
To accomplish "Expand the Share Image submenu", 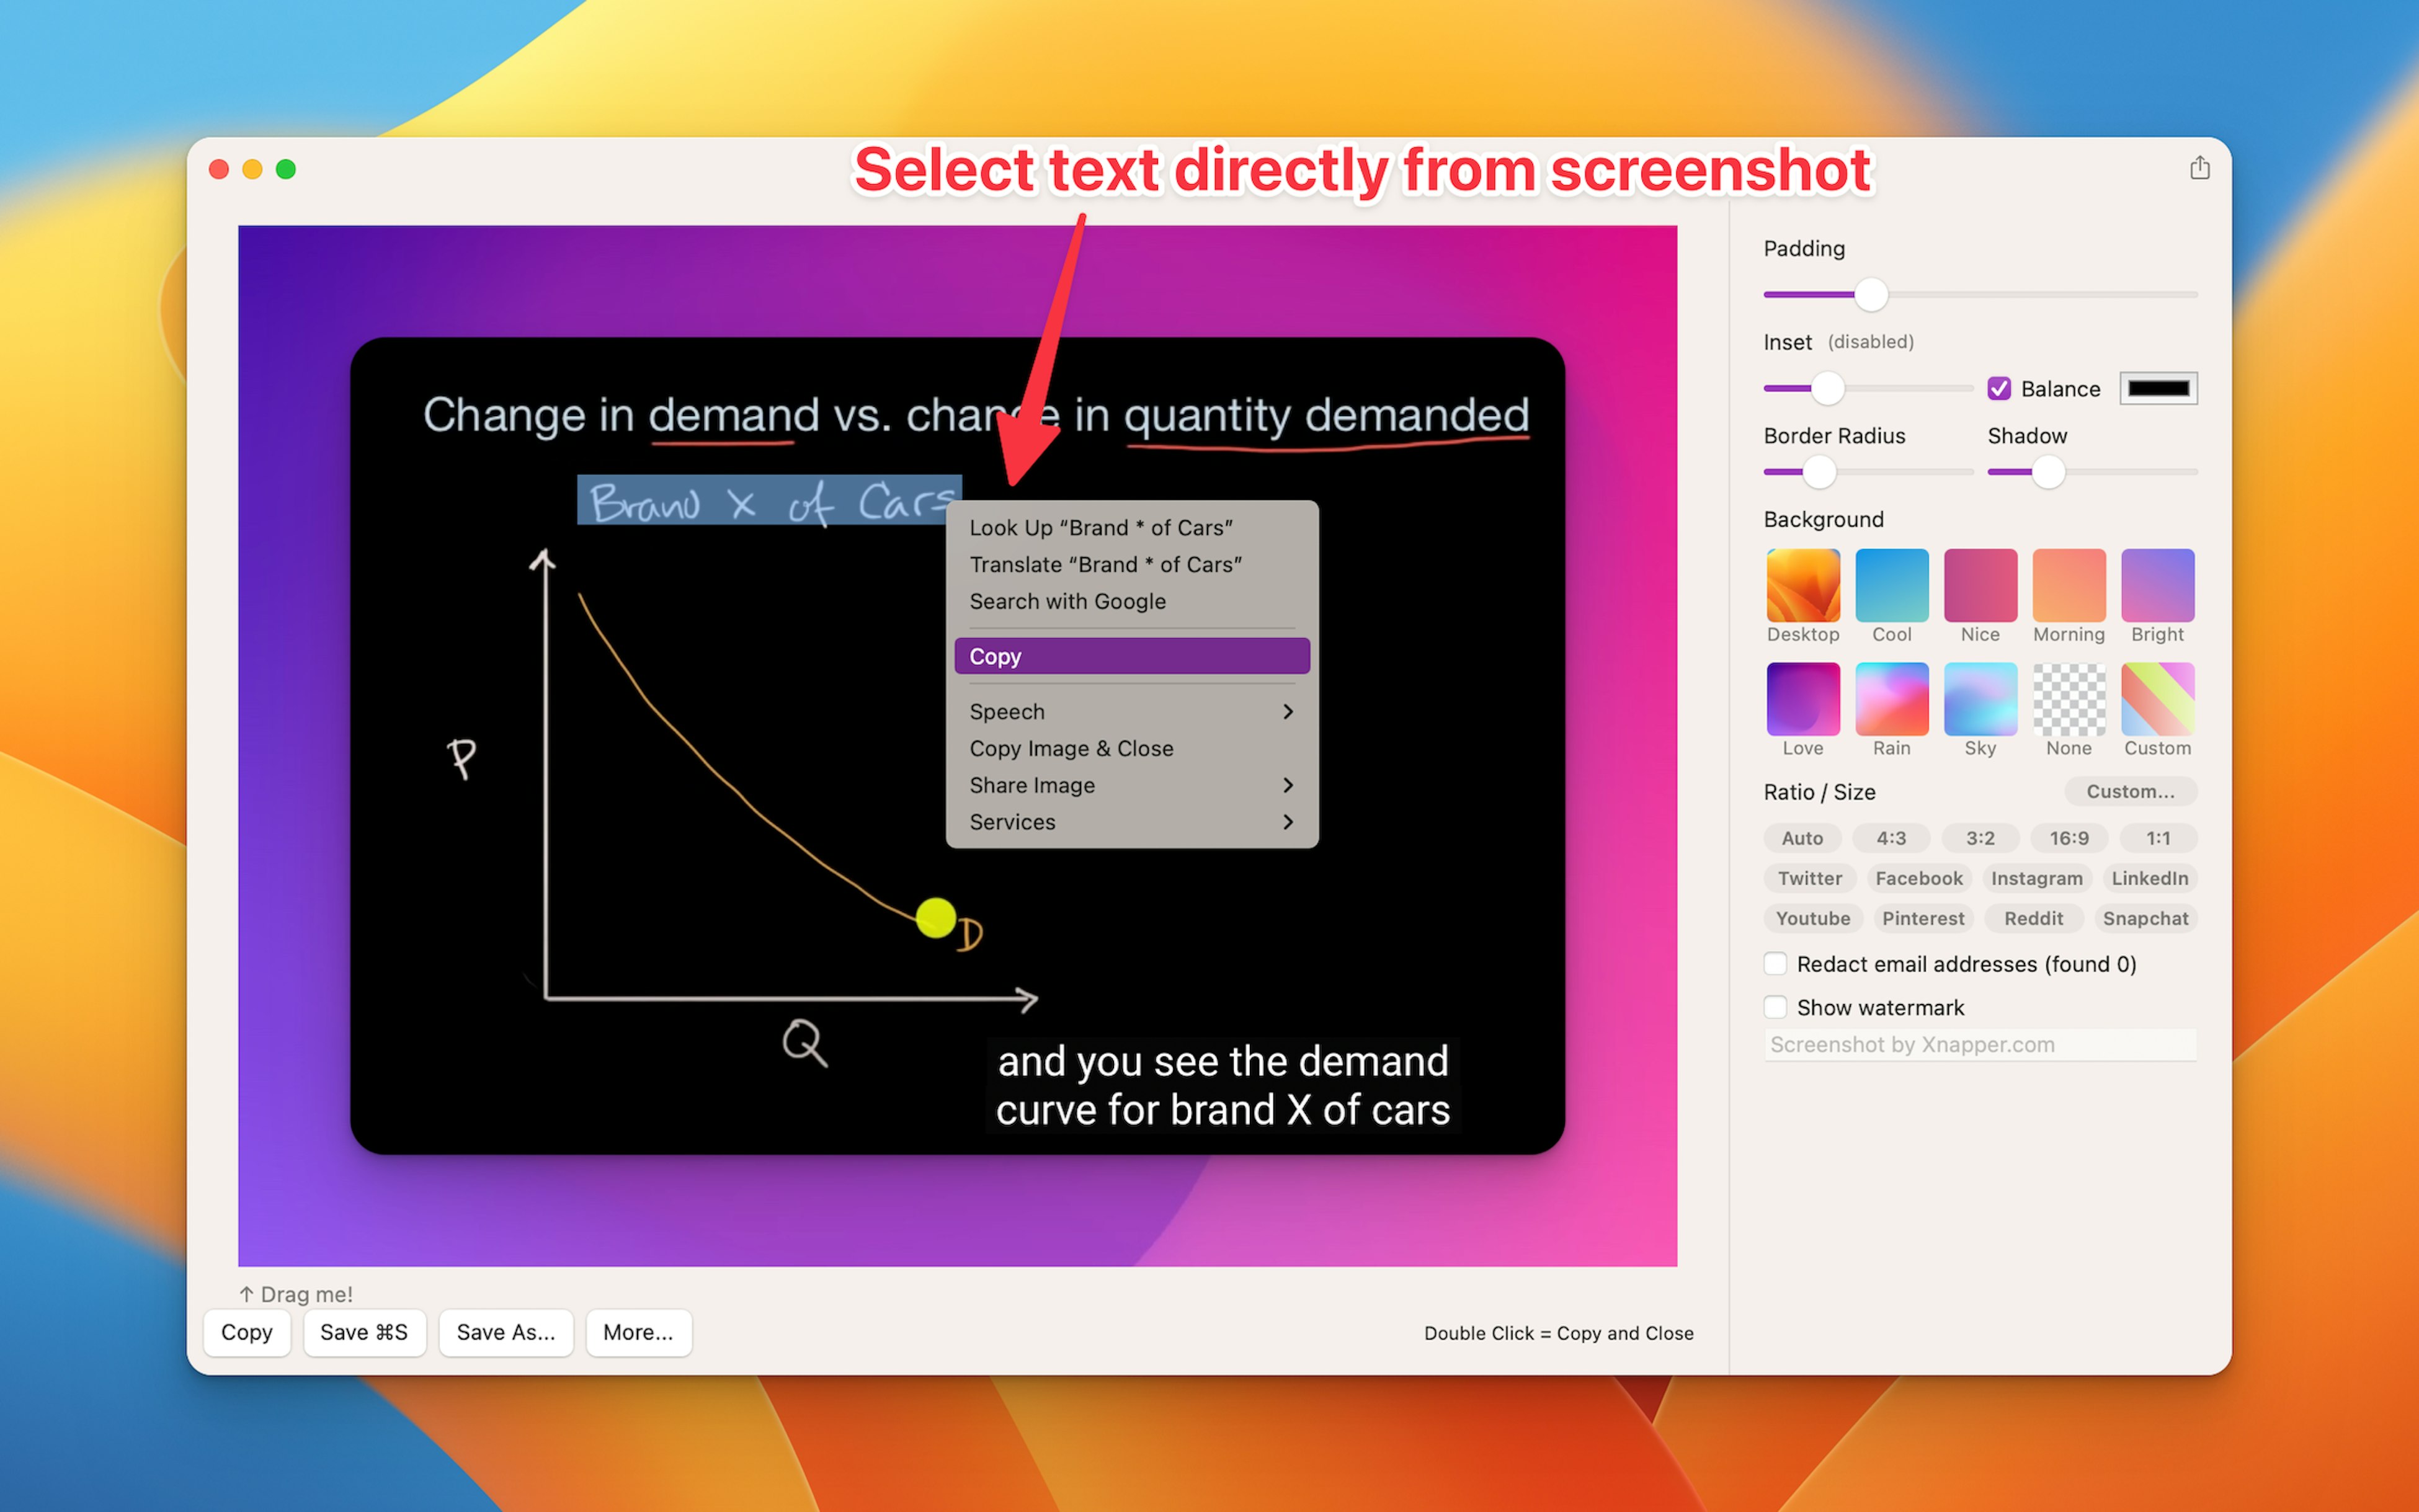I will (x=1131, y=785).
